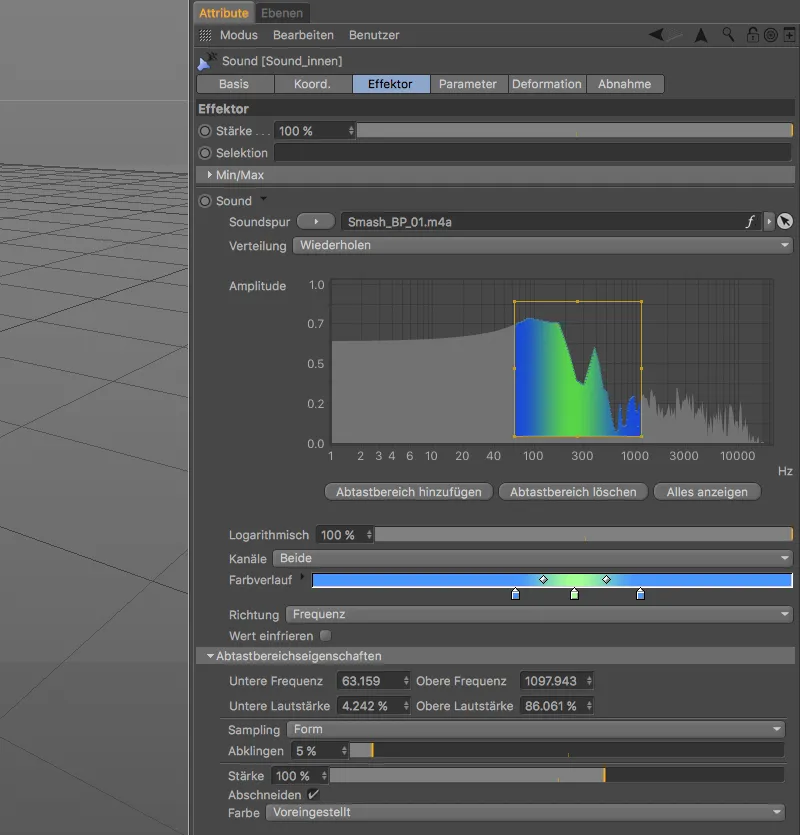Viewport: 800px width, 835px height.
Task: Click the Untere Lautstärke value field
Action: point(373,706)
